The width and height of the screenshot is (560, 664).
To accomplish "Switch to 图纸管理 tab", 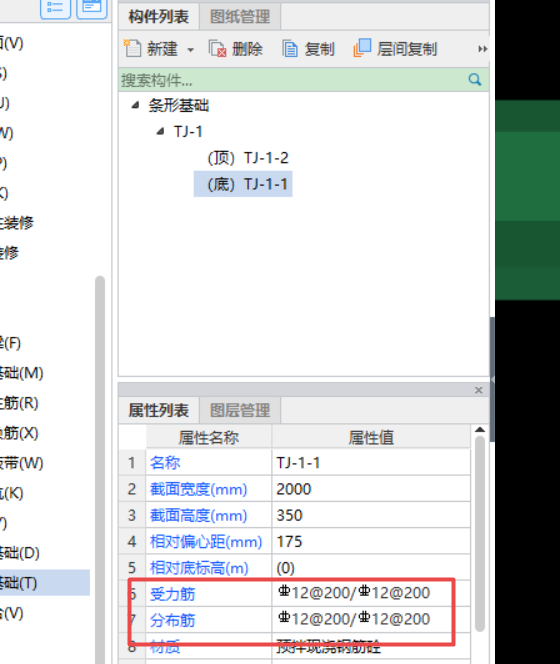I will pos(240,17).
